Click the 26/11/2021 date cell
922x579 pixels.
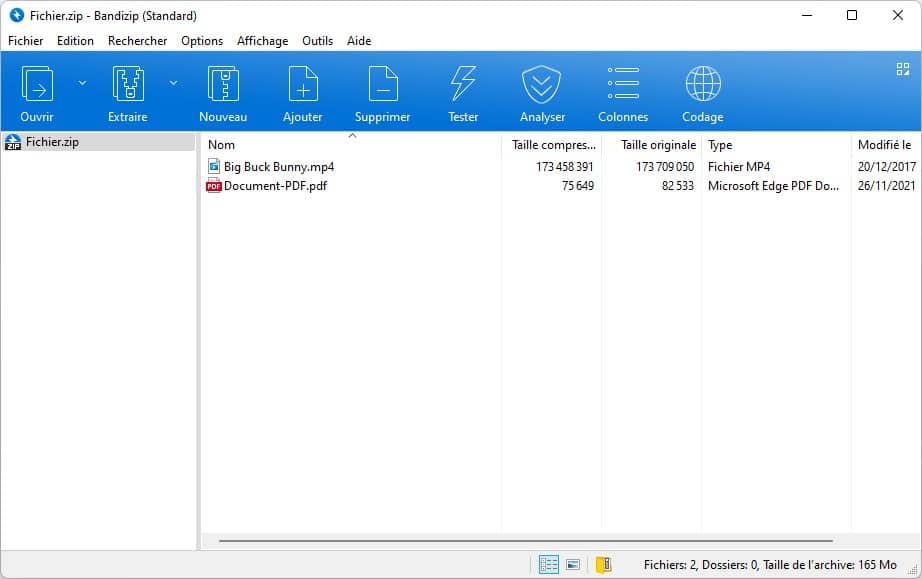887,186
